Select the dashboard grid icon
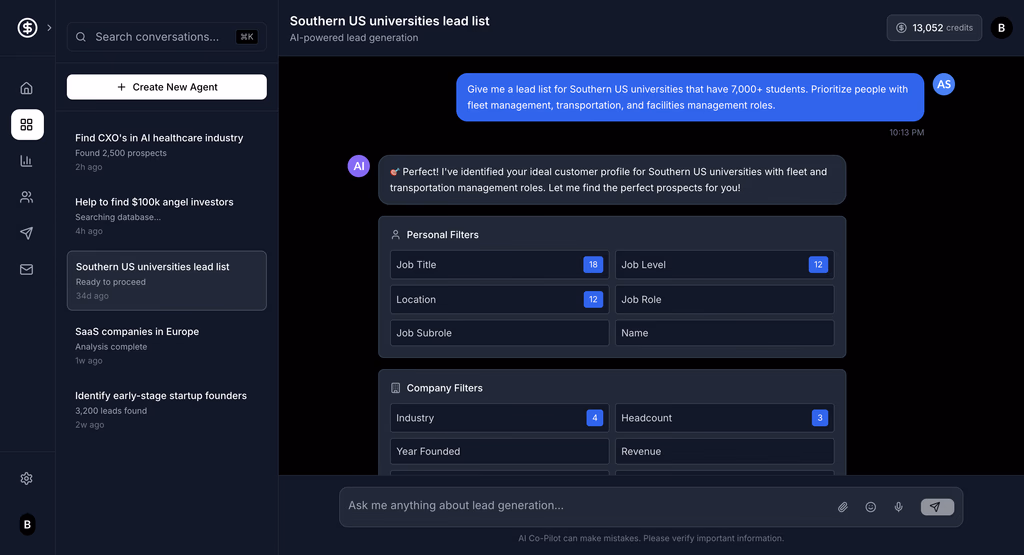The width and height of the screenshot is (1024, 555). (27, 125)
